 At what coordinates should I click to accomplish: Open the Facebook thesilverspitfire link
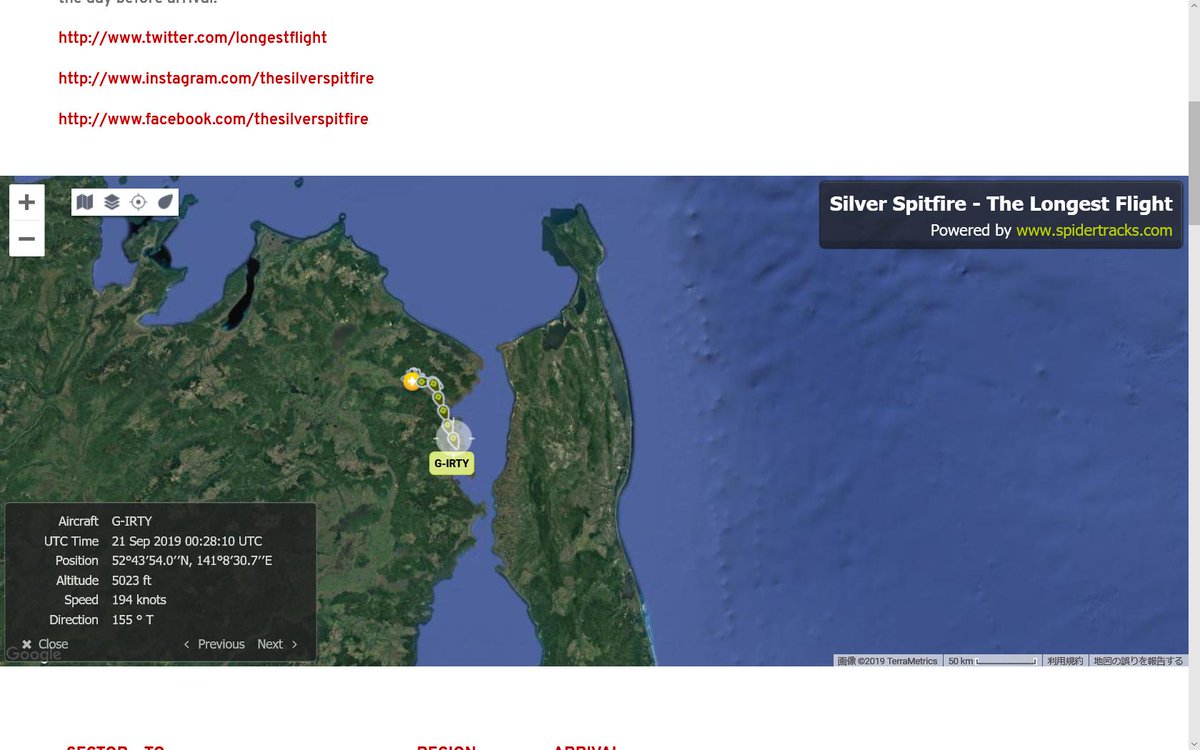213,119
